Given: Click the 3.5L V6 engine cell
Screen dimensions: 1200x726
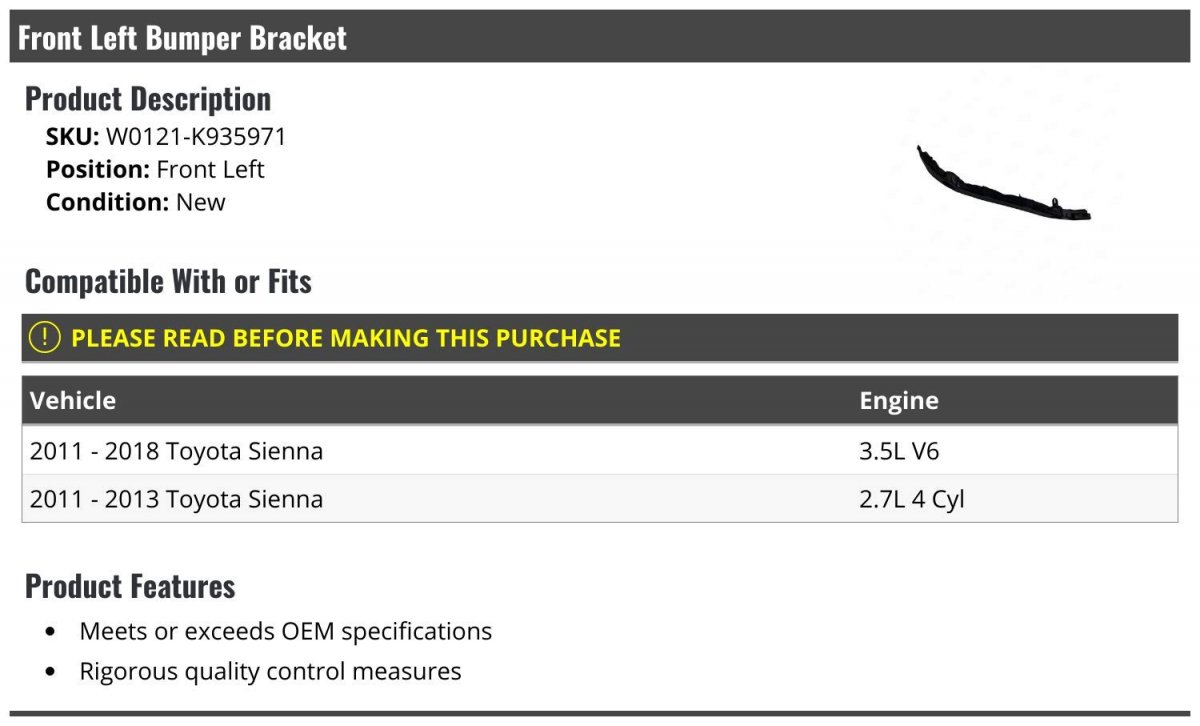Looking at the screenshot, I should pos(899,451).
